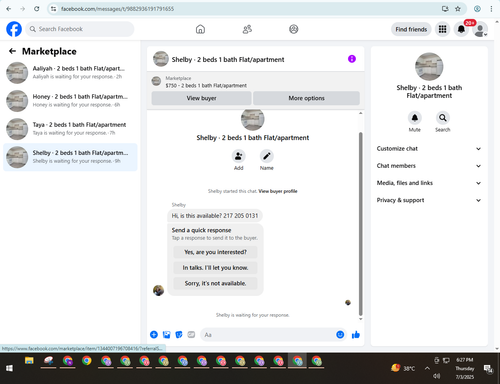The width and height of the screenshot is (500, 384).
Task: Show hidden system tray icons
Action: pyautogui.click(x=427, y=368)
